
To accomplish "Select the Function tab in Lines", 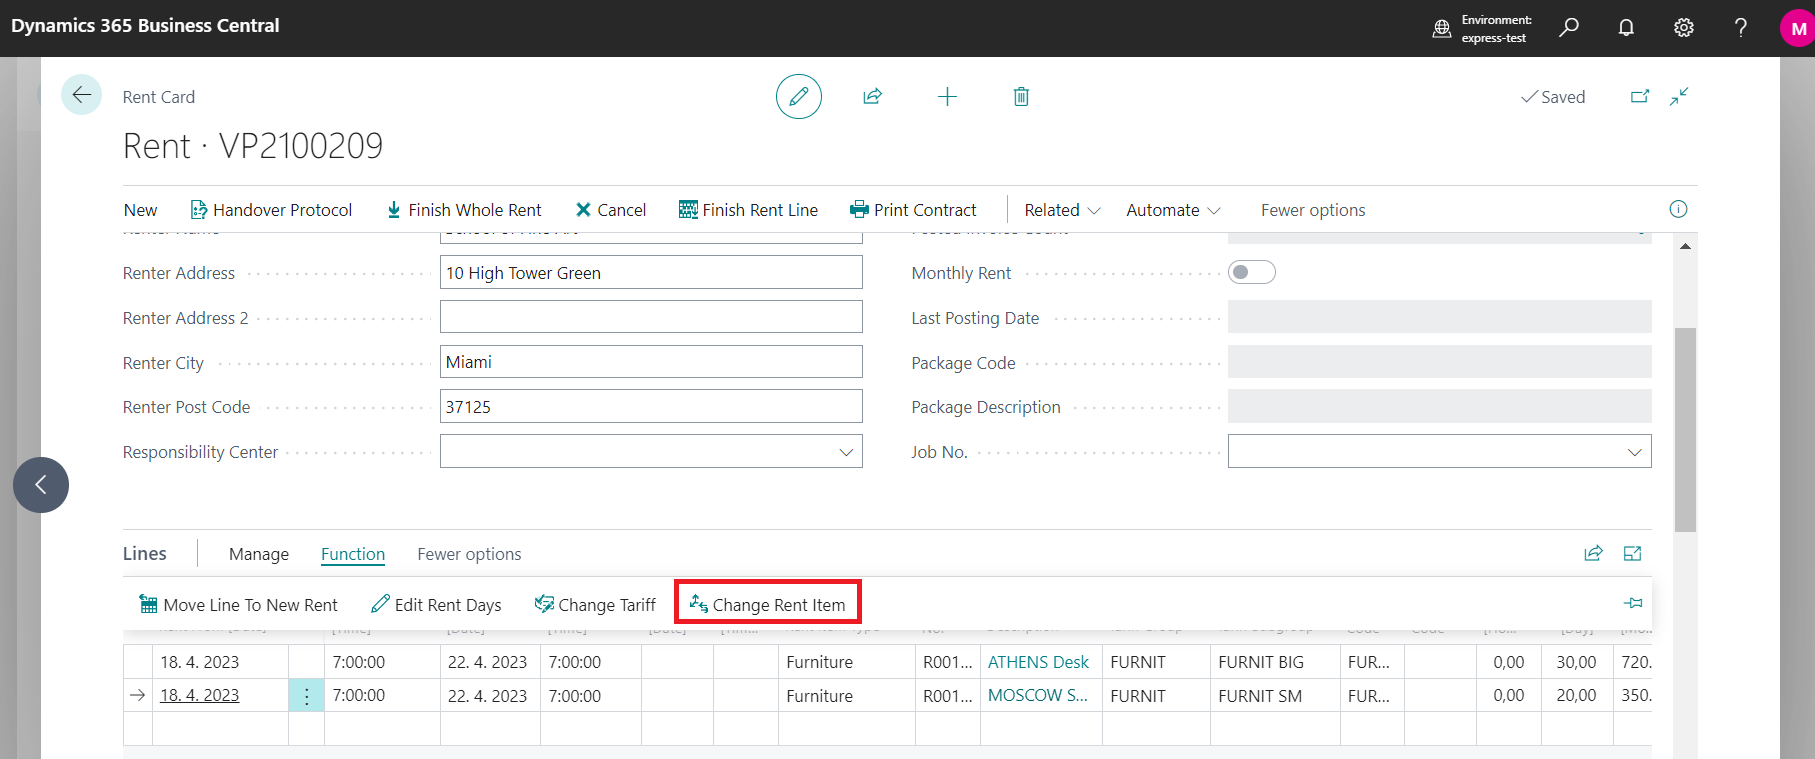I will [x=352, y=554].
